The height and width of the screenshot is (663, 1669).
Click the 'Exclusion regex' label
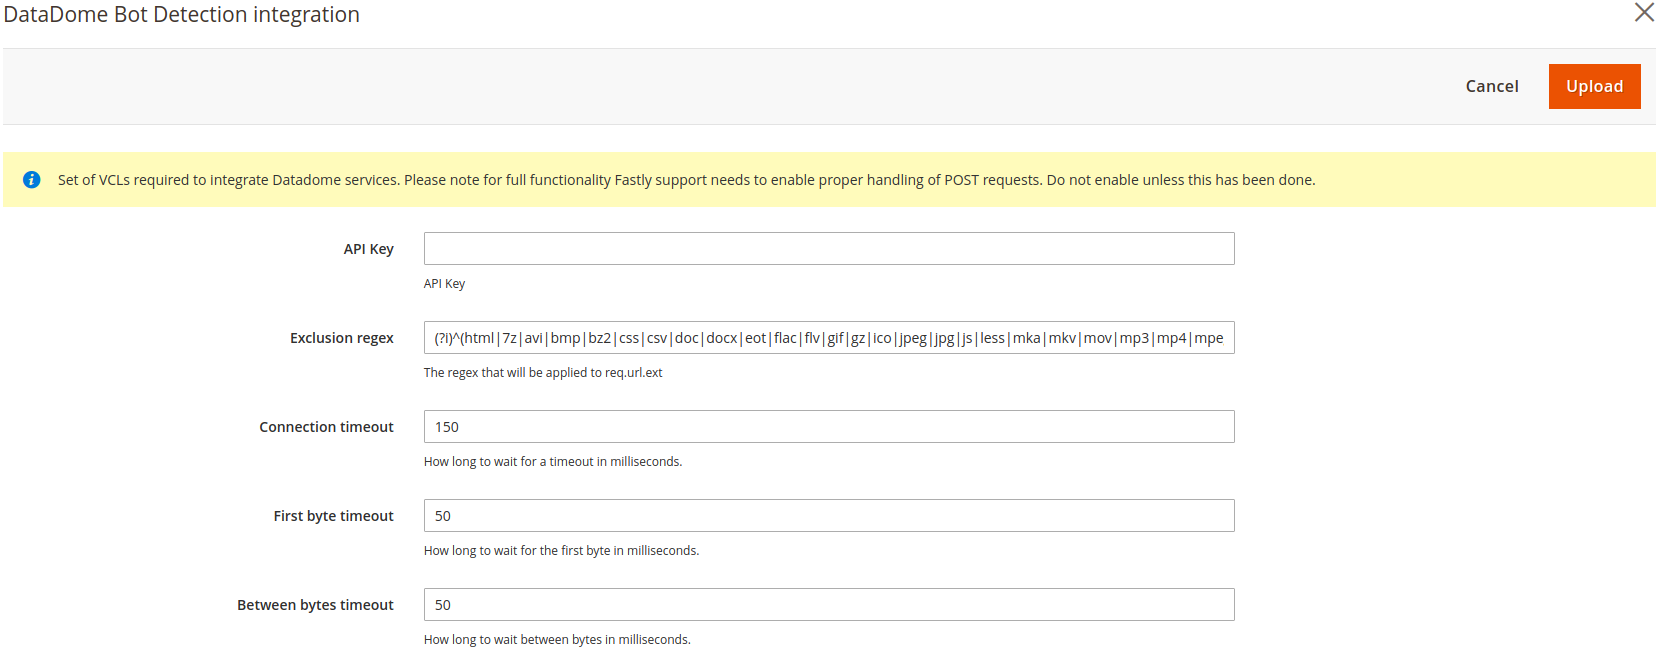click(342, 338)
